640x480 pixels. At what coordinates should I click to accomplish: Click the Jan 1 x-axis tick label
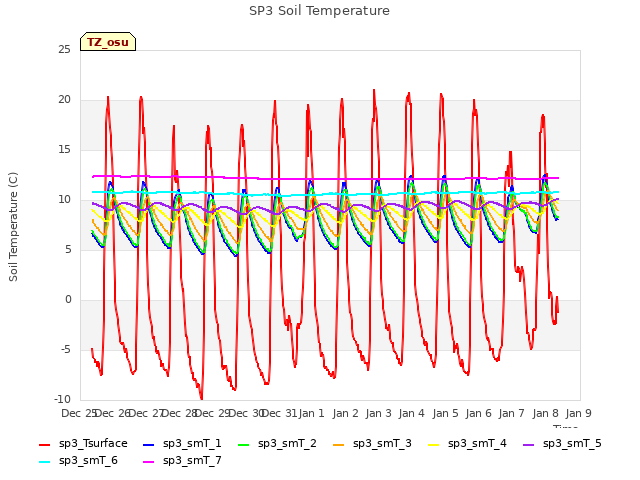[311, 413]
